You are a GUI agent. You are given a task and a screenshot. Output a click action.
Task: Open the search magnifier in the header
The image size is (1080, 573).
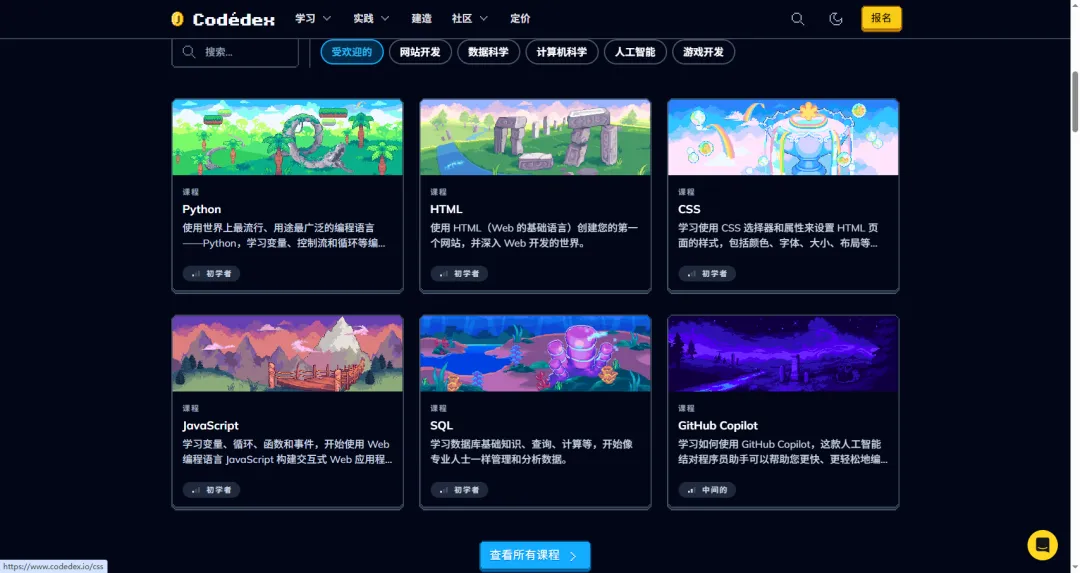(x=798, y=19)
